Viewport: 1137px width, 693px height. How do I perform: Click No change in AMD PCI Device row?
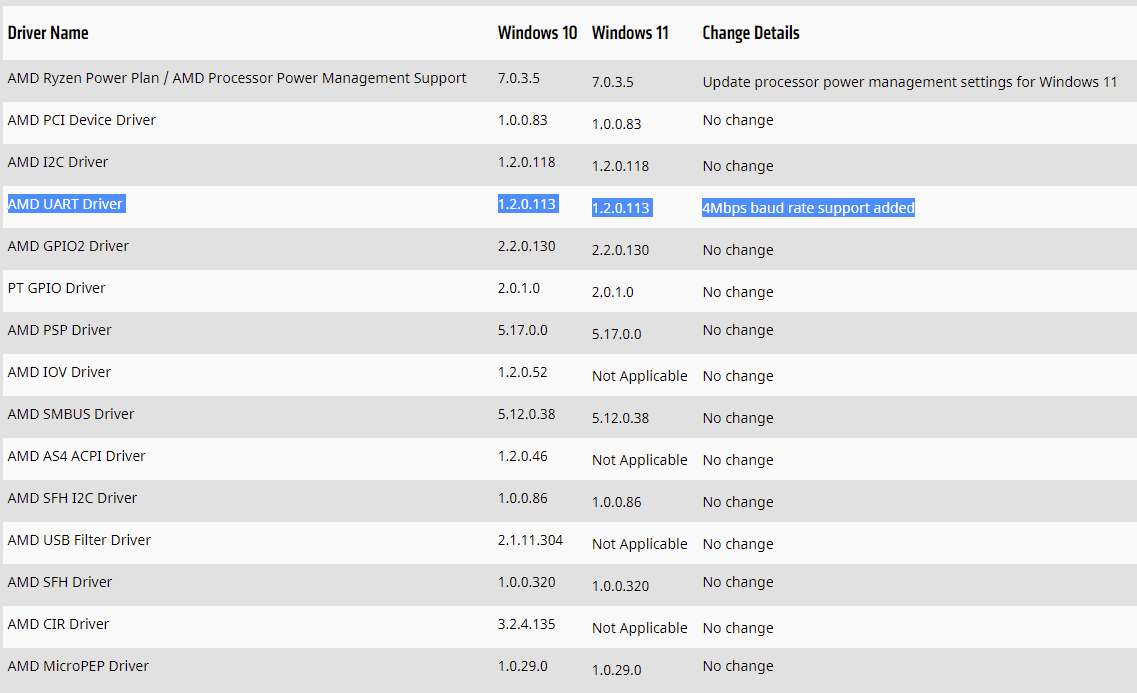(737, 120)
